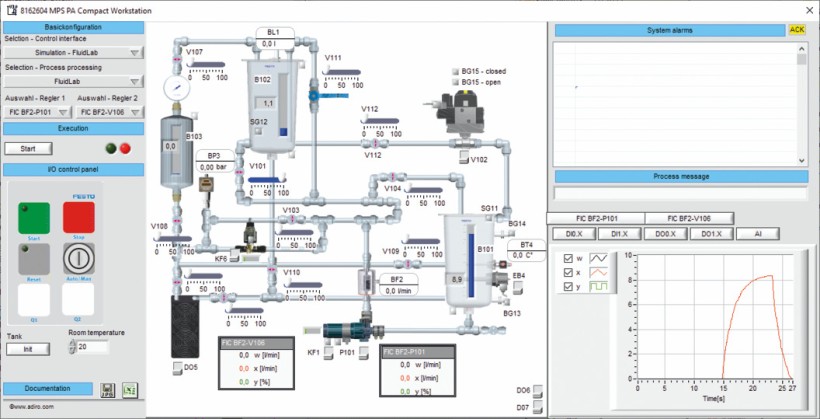Open the Excel export icon

pos(129,390)
